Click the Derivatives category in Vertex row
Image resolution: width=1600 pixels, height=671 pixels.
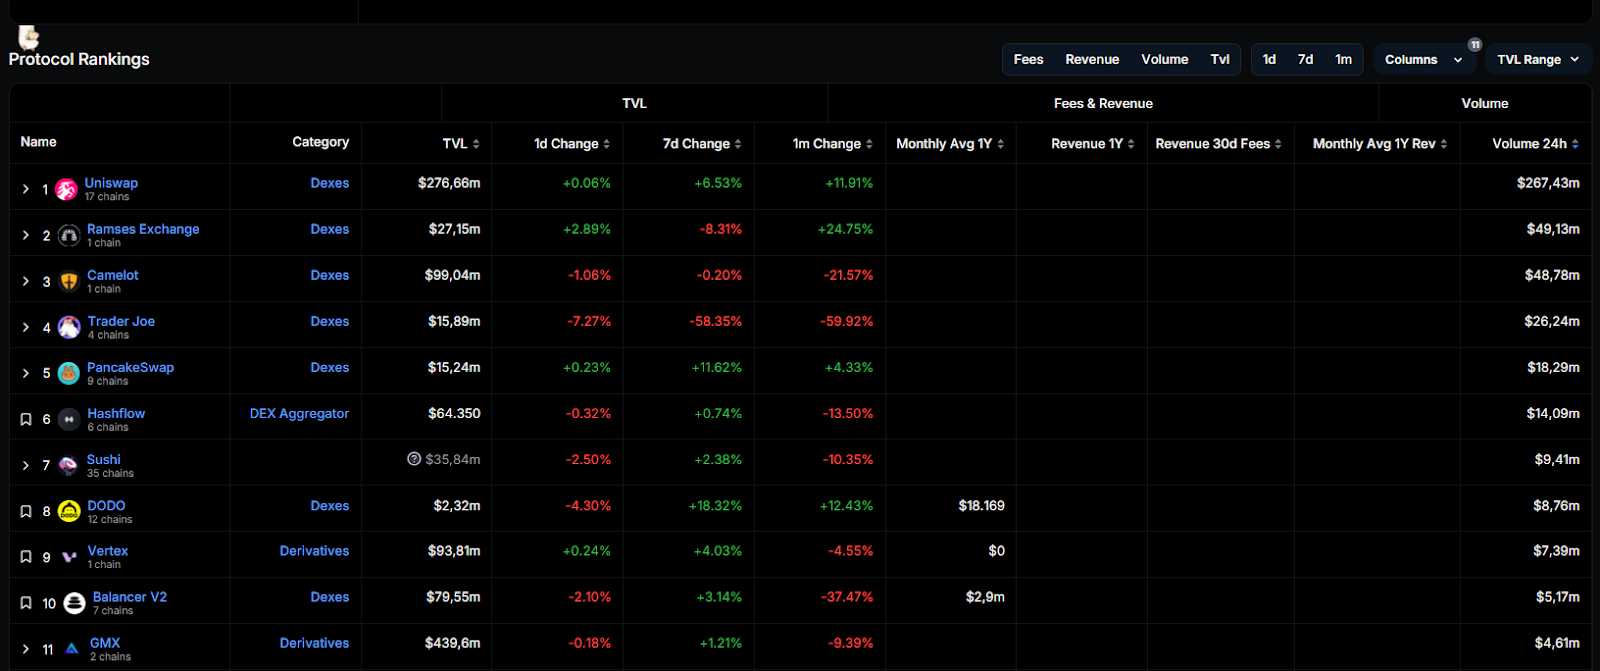tap(314, 551)
